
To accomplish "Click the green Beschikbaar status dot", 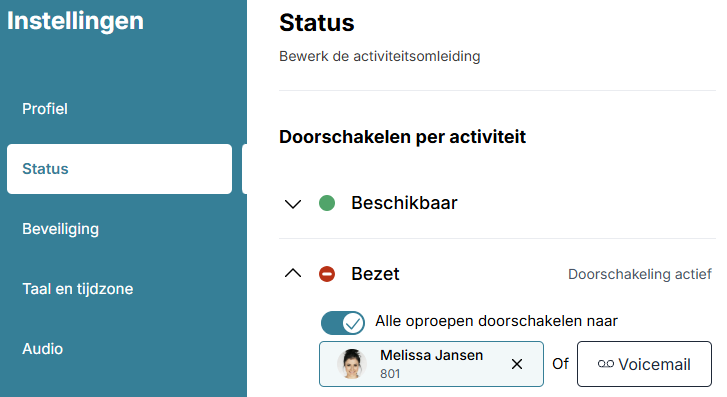I will click(x=327, y=203).
